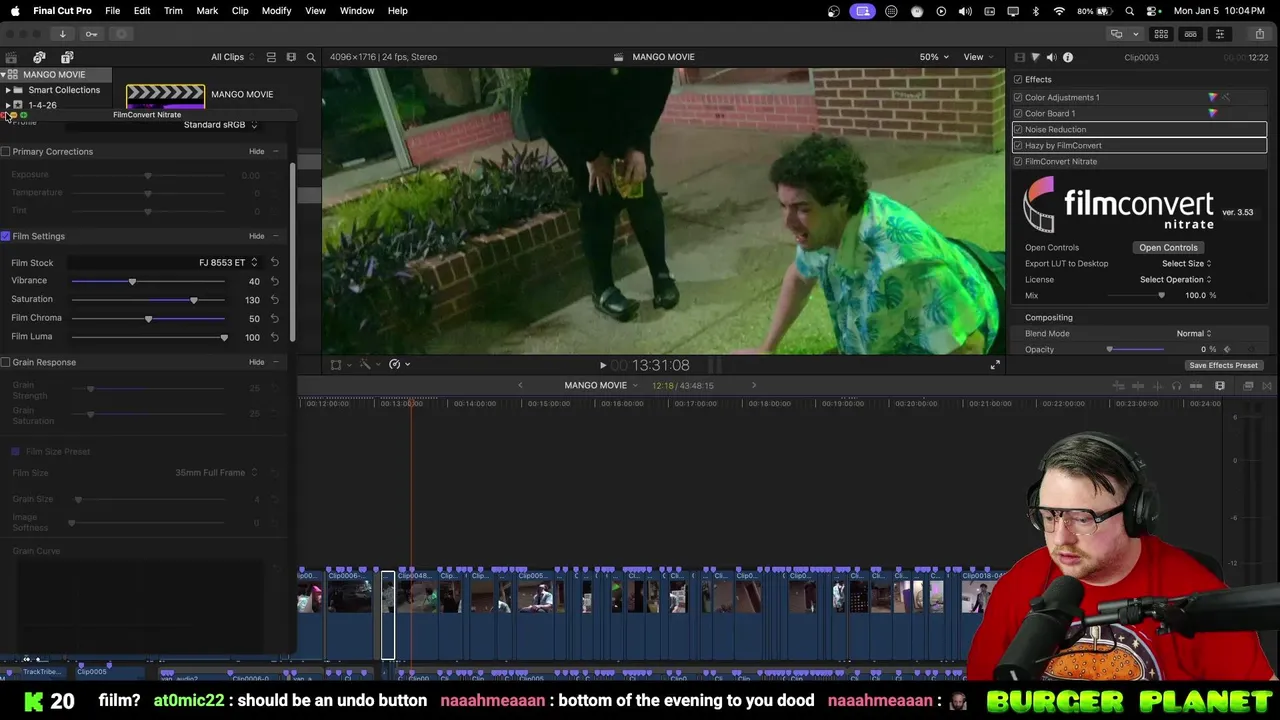The image size is (1280, 720).
Task: Click the import media arrow button
Action: [62, 34]
